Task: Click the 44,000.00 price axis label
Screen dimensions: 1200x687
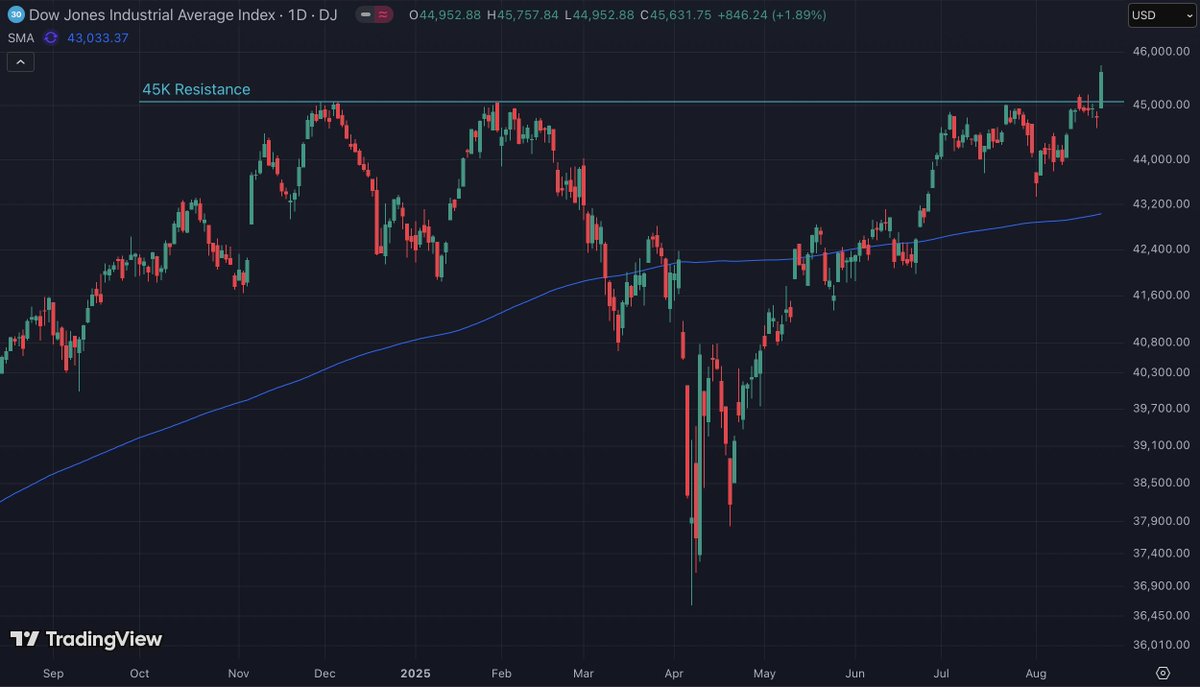Action: pos(1160,159)
